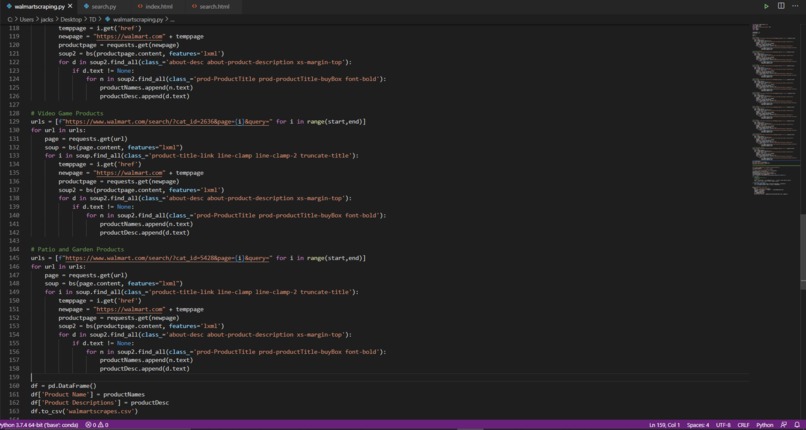Click 'page = requests.get(url)' on line 131
This screenshot has height=430, width=806.
coord(86,139)
